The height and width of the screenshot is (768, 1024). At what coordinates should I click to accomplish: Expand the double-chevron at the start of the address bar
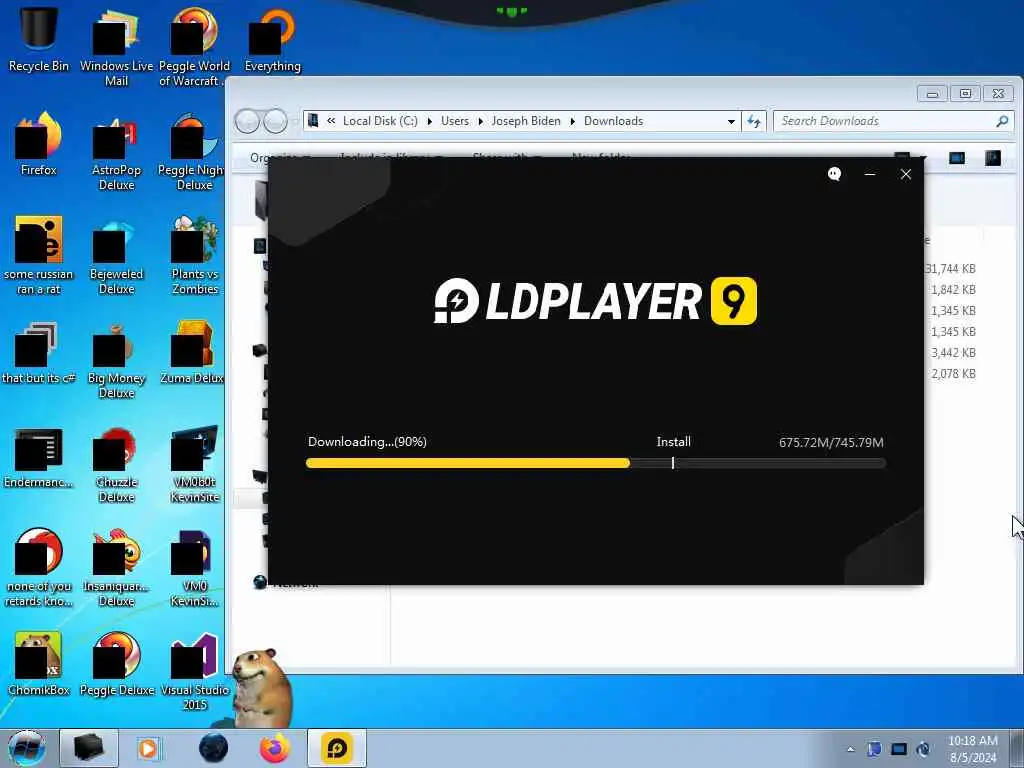pos(331,121)
